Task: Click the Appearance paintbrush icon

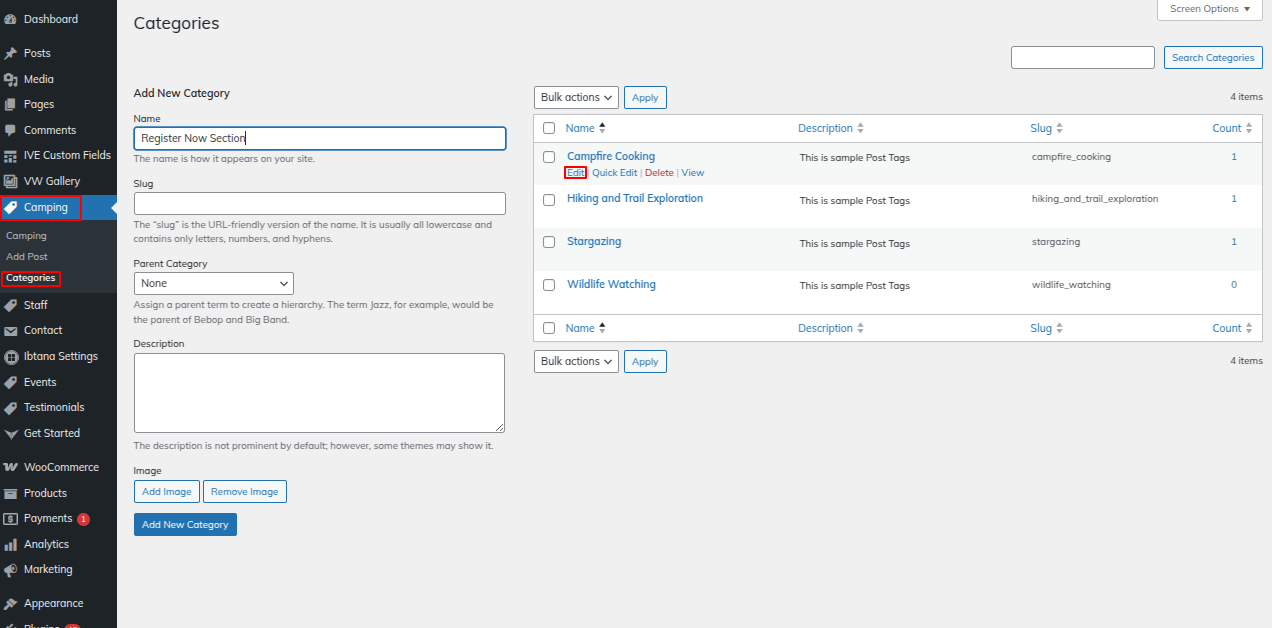Action: pyautogui.click(x=11, y=604)
